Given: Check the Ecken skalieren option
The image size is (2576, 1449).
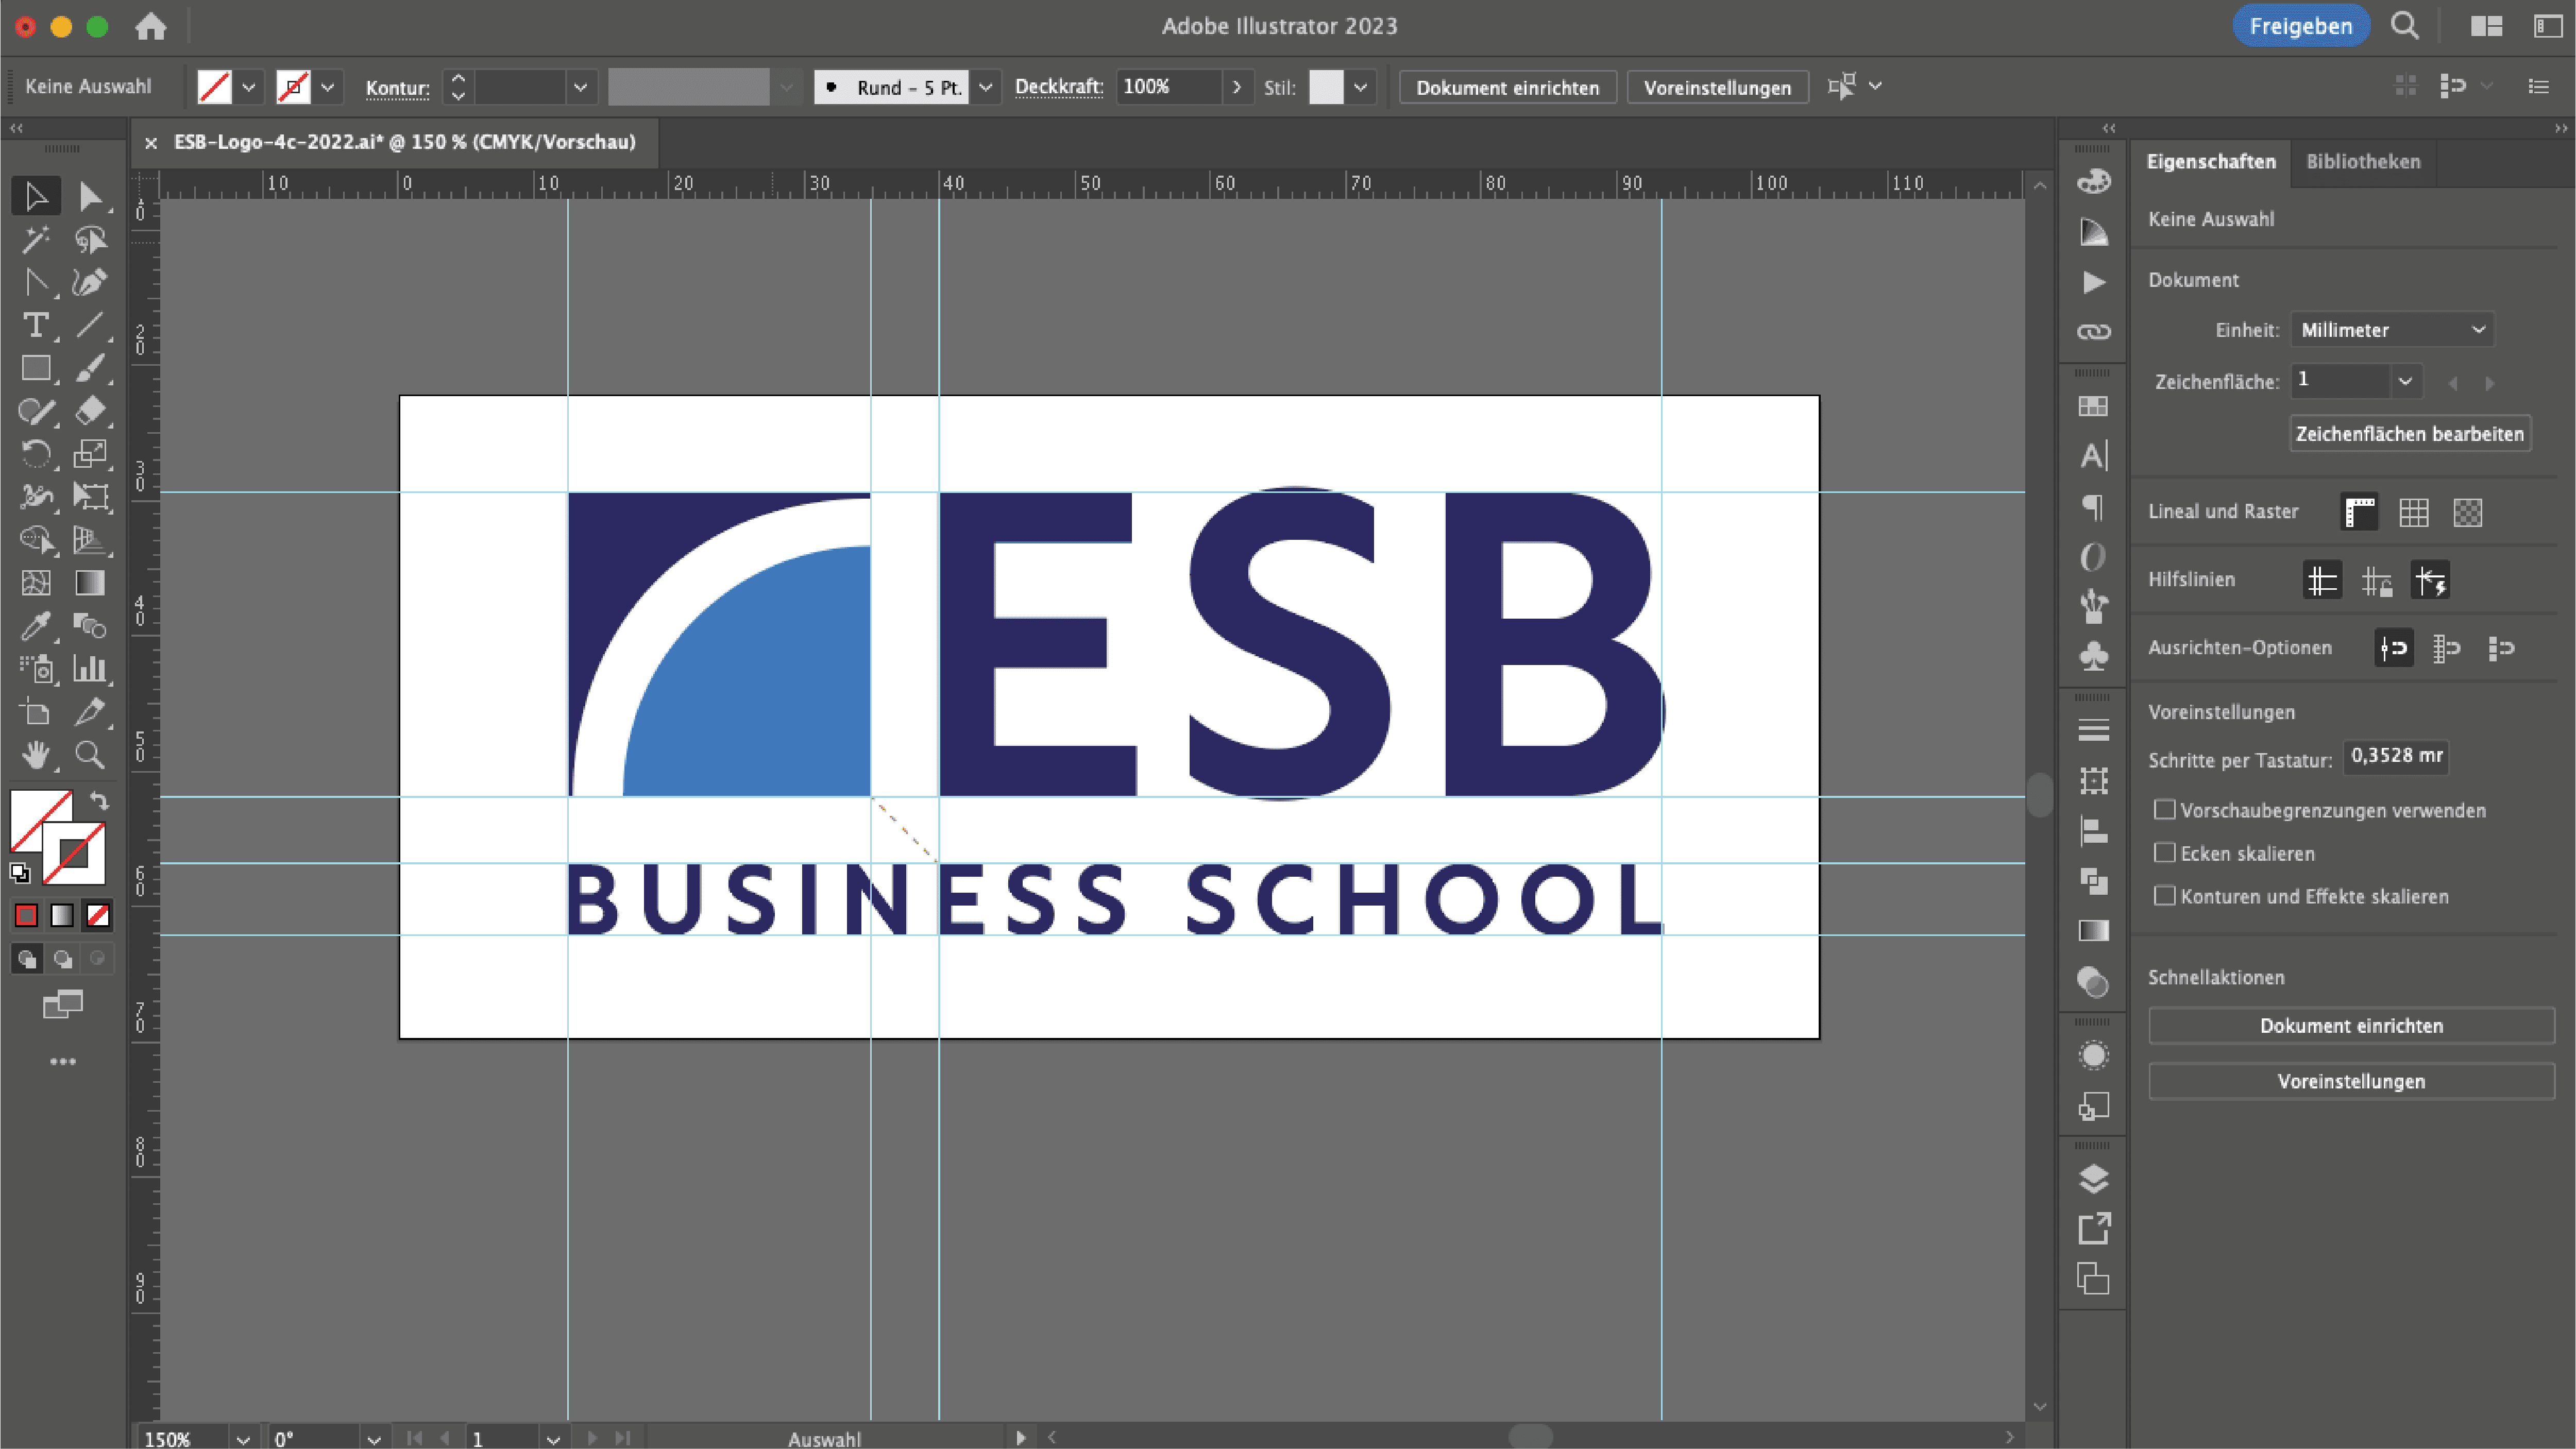Looking at the screenshot, I should coord(2164,853).
